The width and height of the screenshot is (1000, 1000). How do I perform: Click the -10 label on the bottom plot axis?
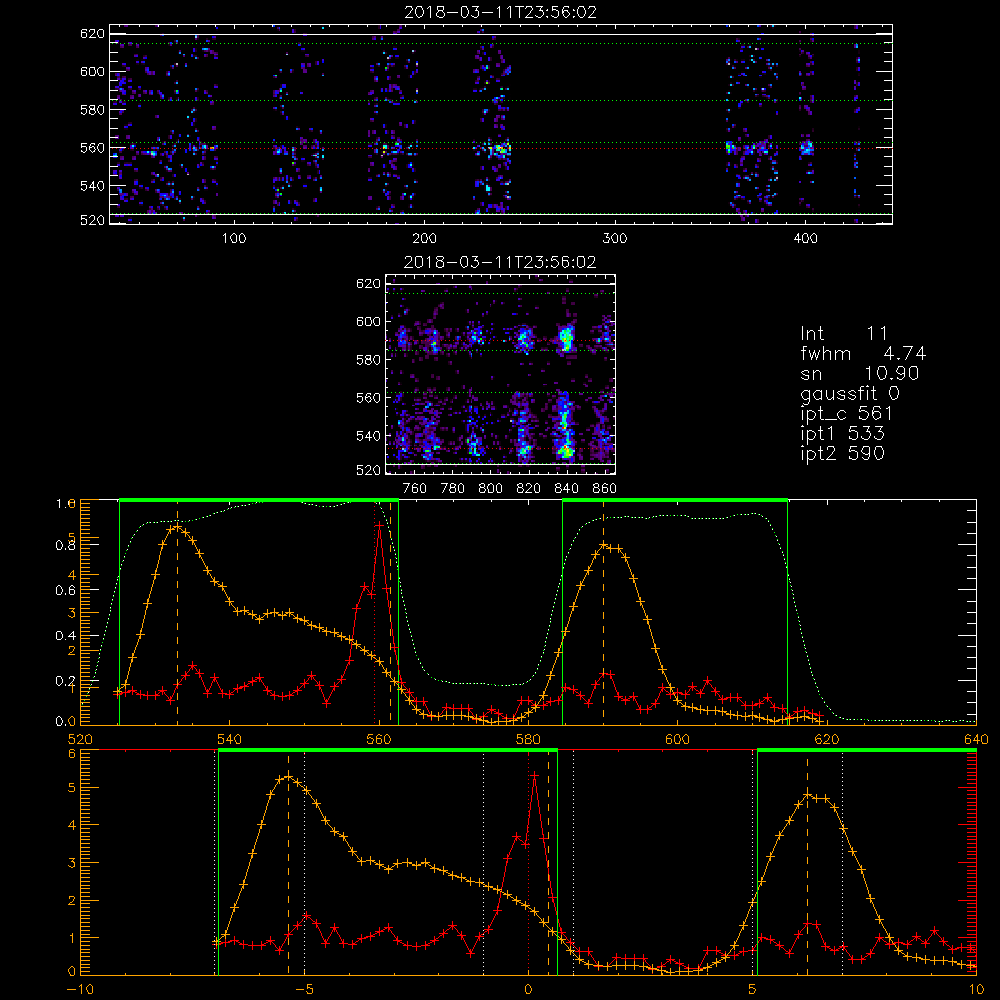tap(80, 990)
